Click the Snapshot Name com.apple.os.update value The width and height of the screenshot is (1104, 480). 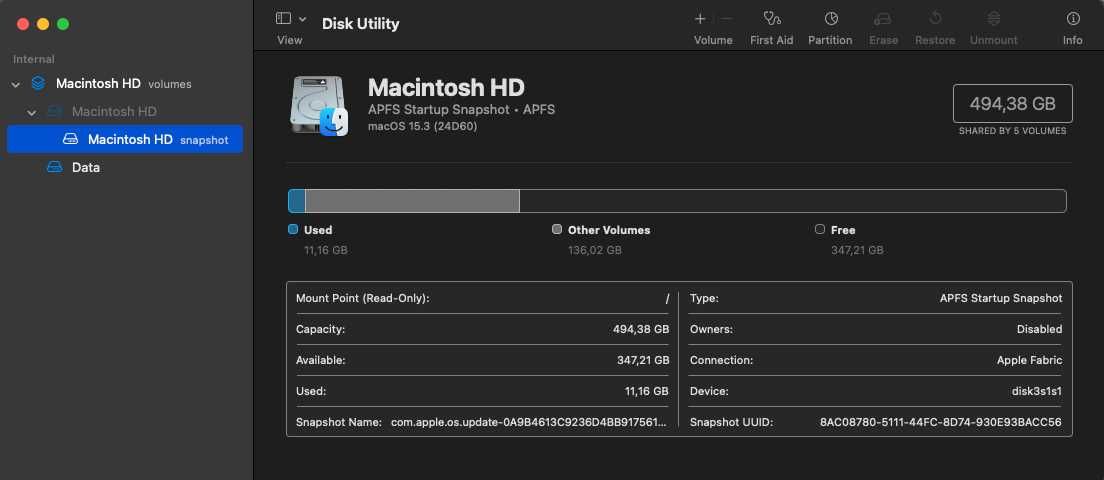pos(529,422)
